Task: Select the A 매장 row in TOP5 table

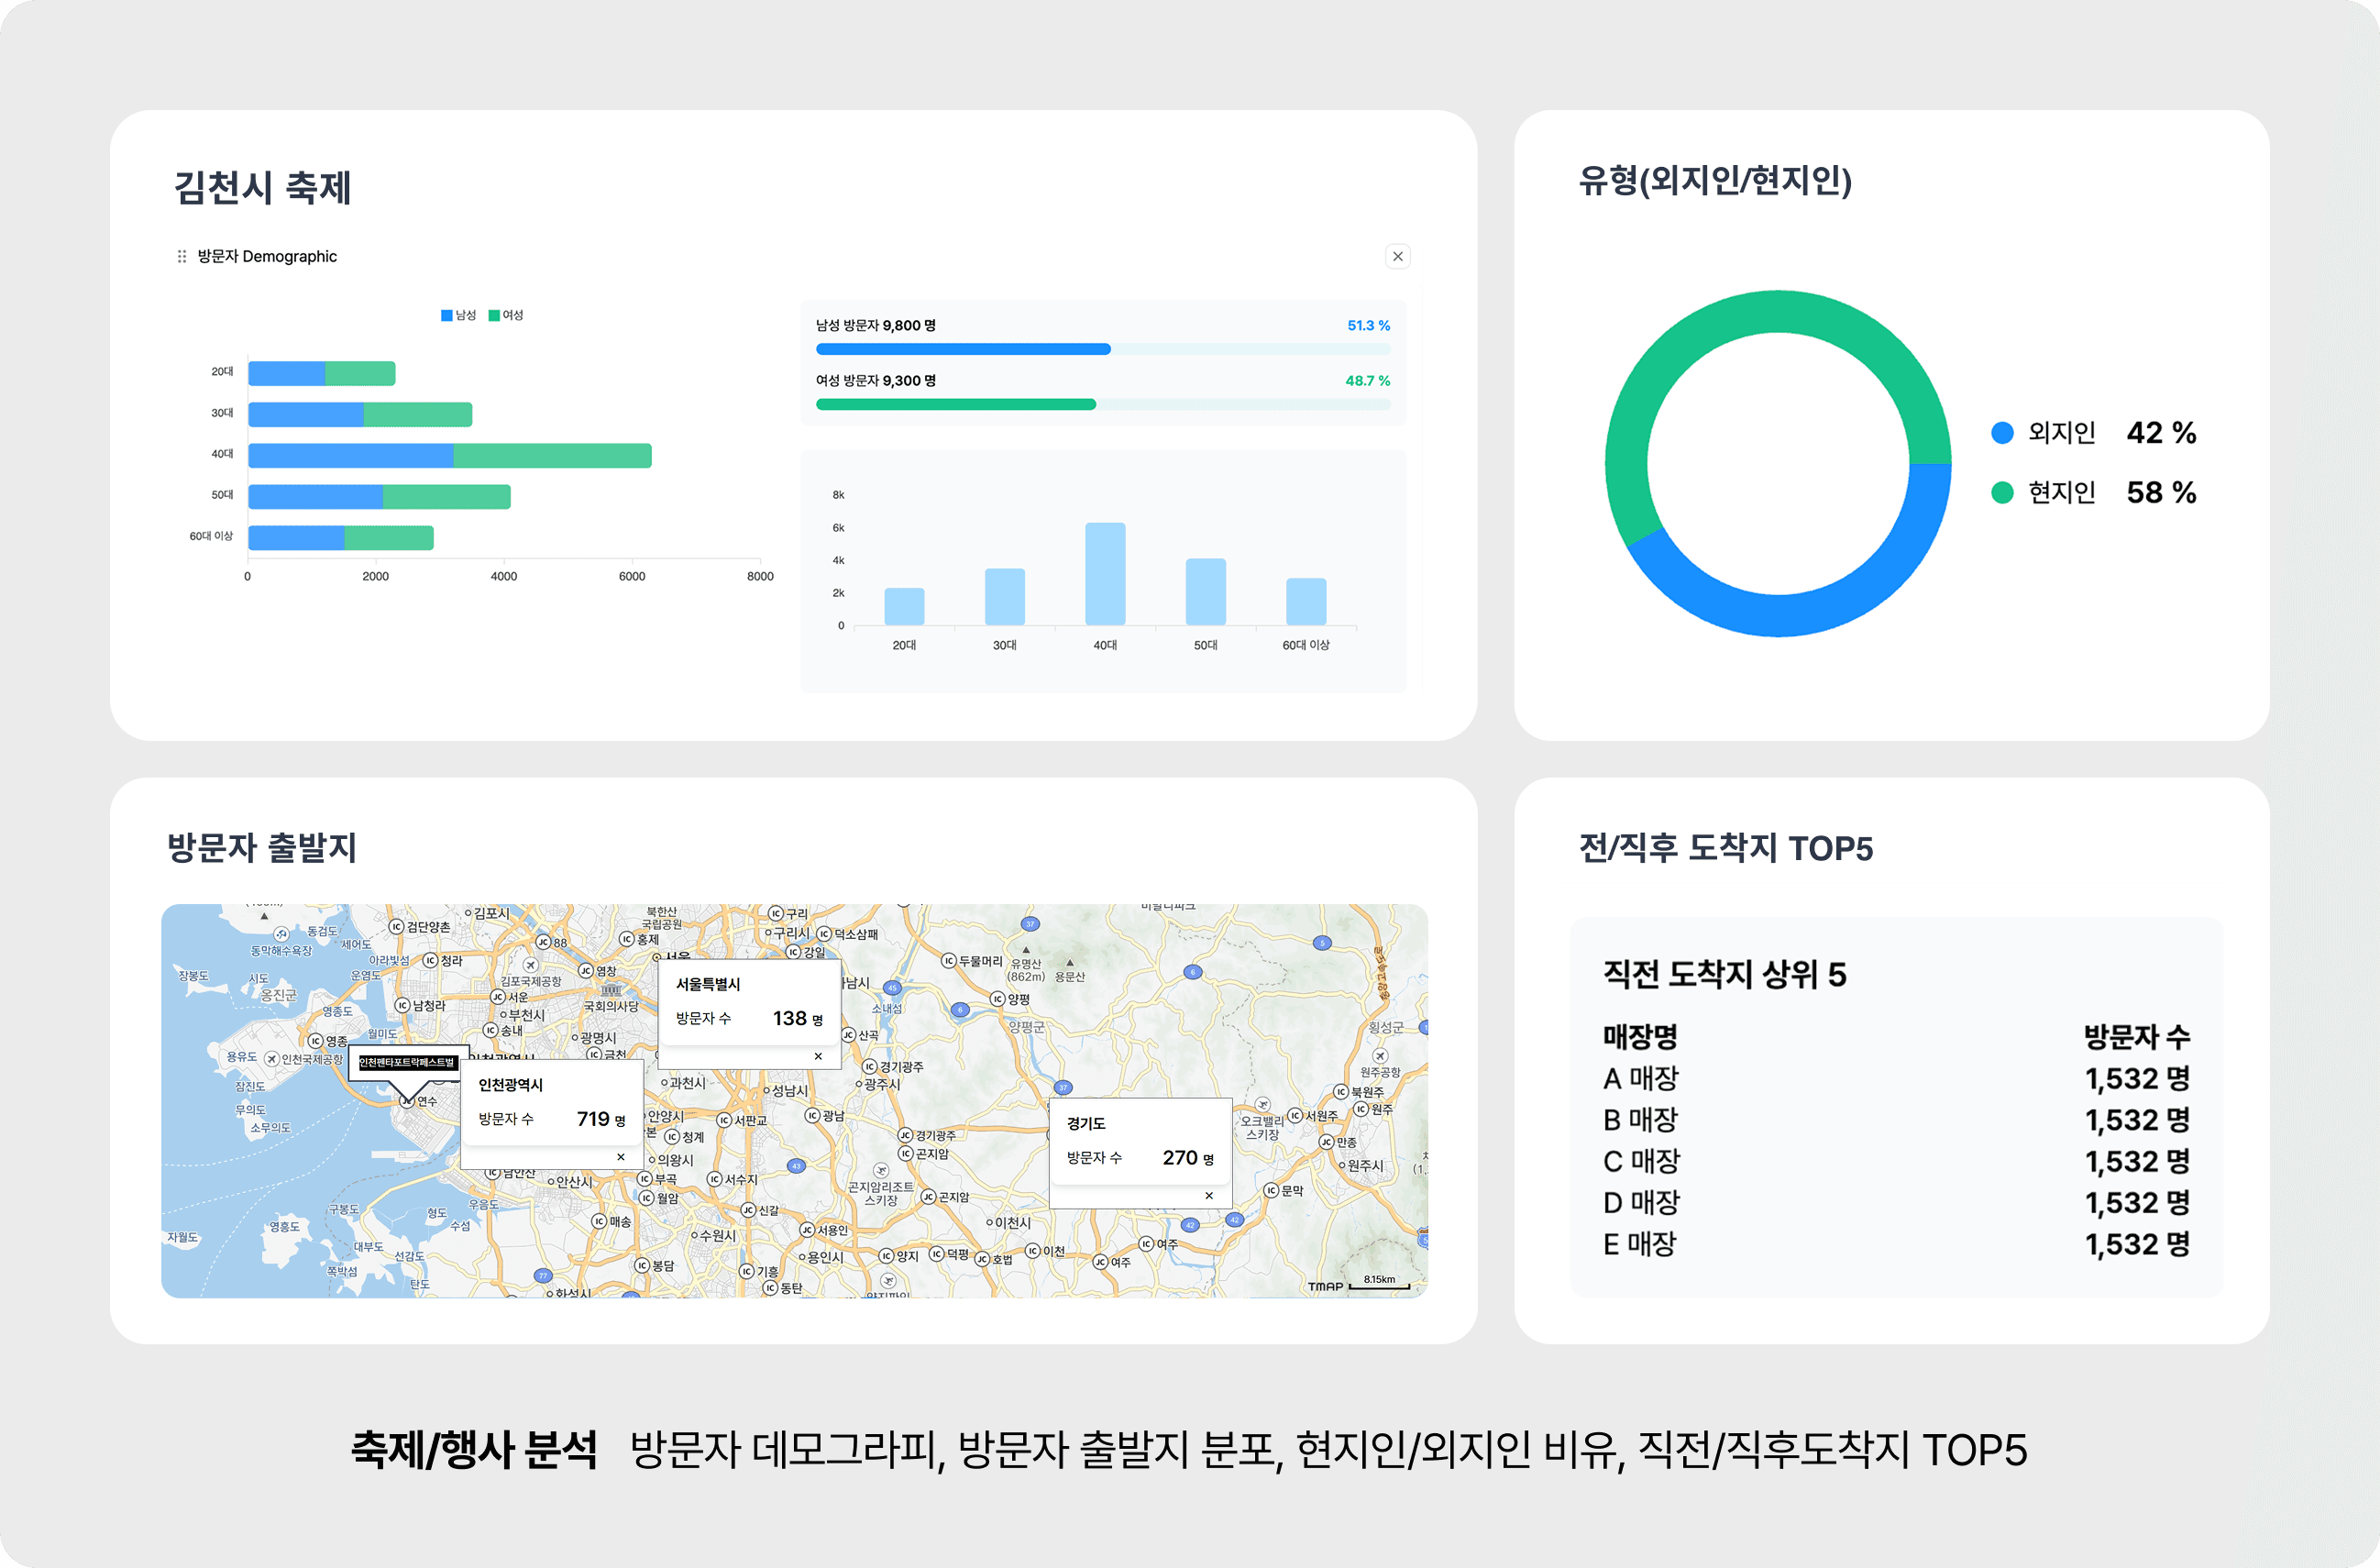Action: point(1900,1078)
